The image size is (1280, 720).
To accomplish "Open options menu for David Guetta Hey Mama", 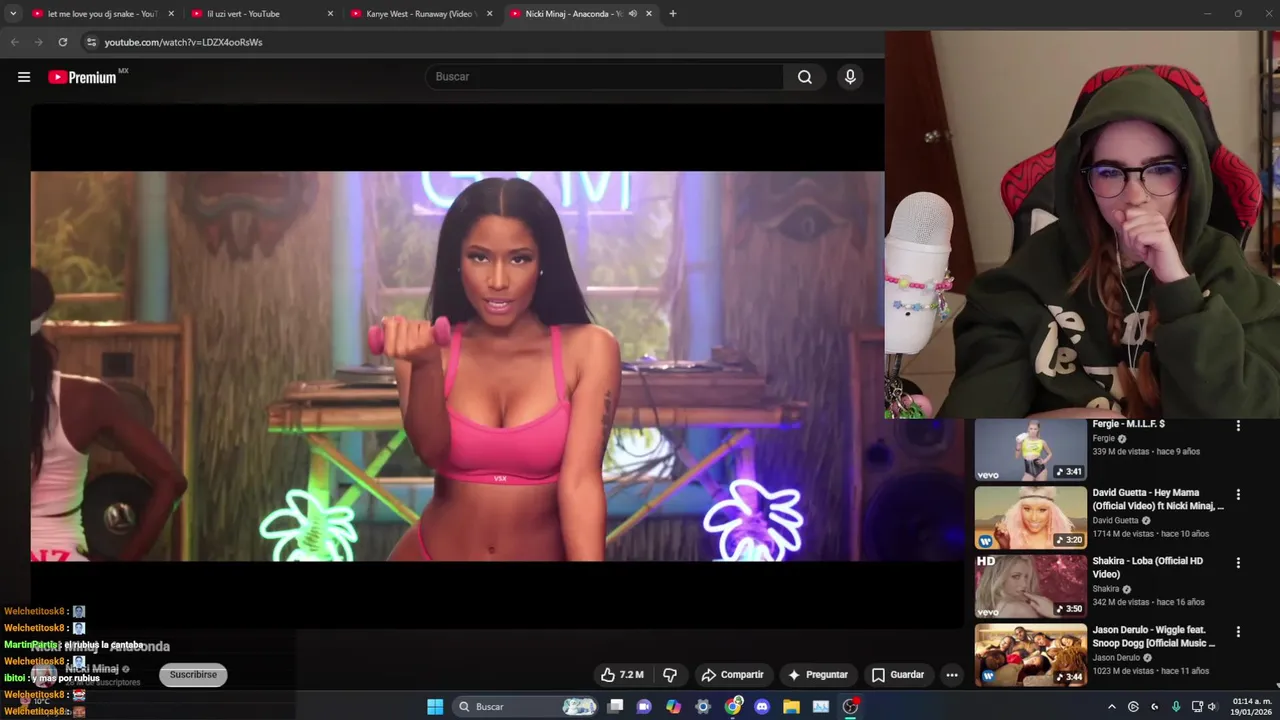I will [x=1238, y=494].
